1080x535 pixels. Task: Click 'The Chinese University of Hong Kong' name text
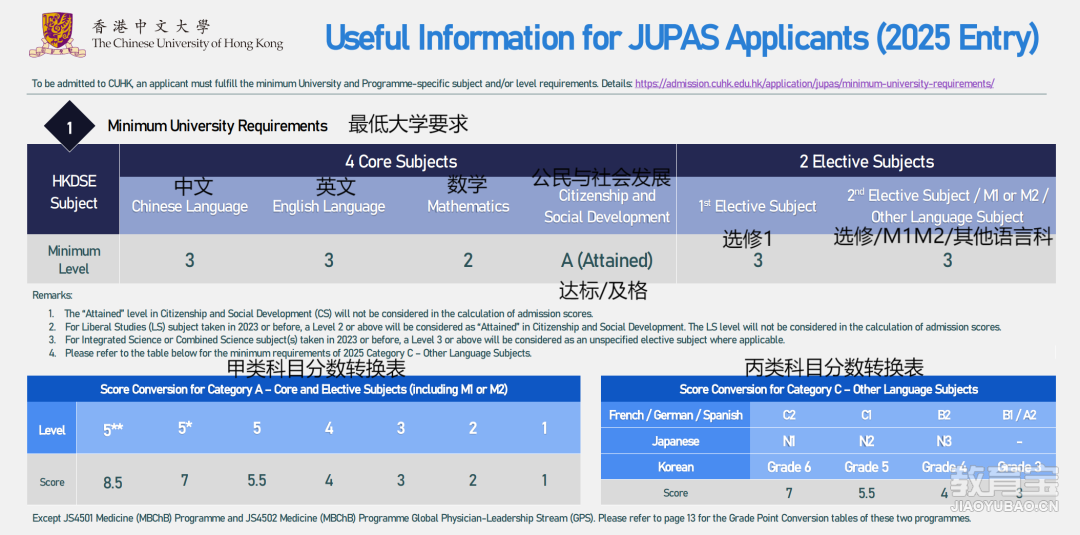click(187, 44)
